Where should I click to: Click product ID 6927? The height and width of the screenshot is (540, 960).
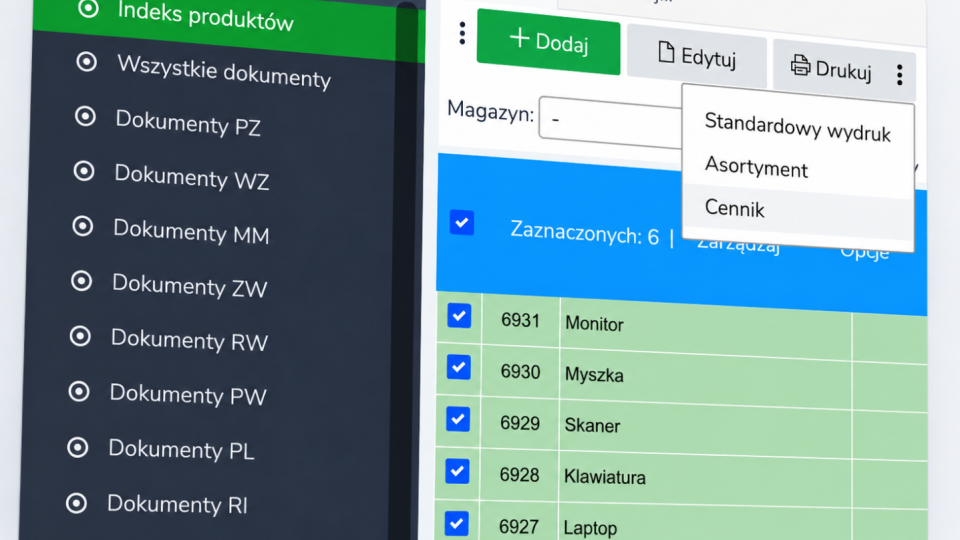(518, 526)
